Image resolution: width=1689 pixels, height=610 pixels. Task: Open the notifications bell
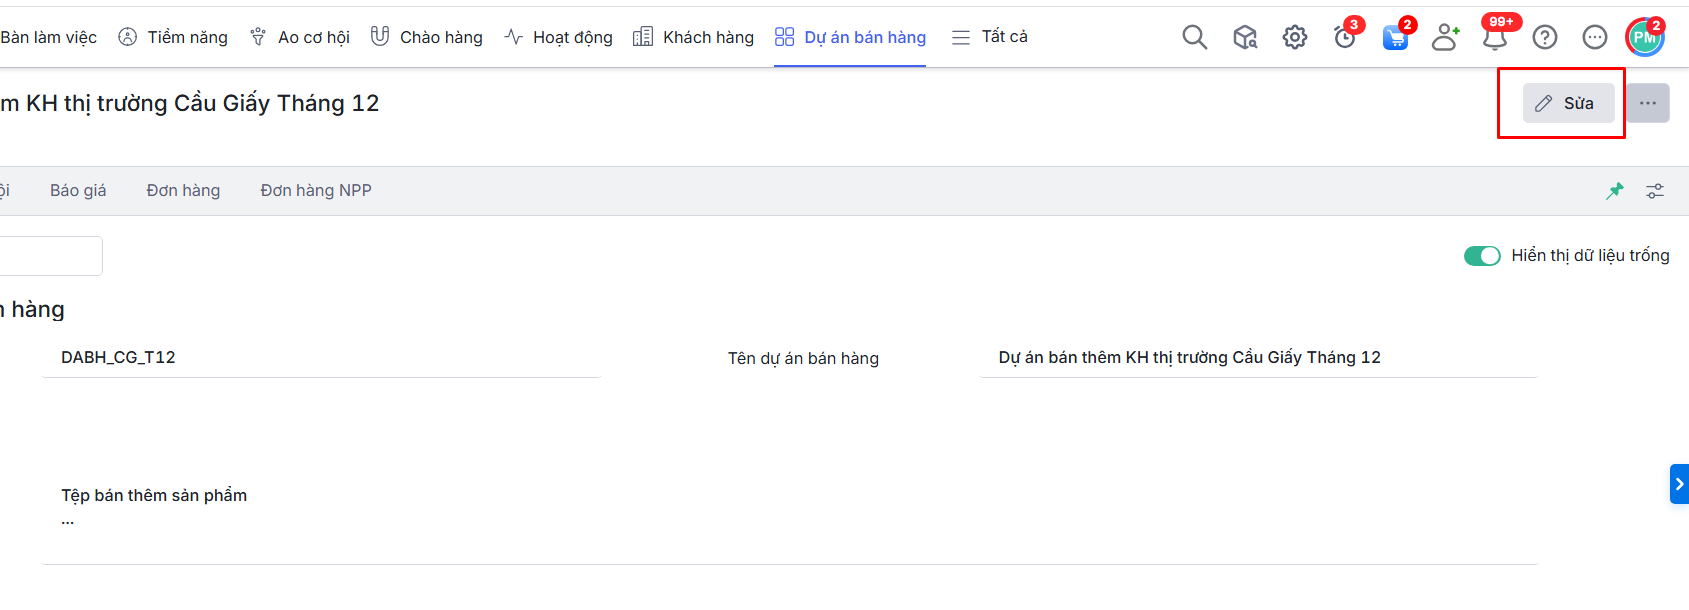coord(1495,37)
